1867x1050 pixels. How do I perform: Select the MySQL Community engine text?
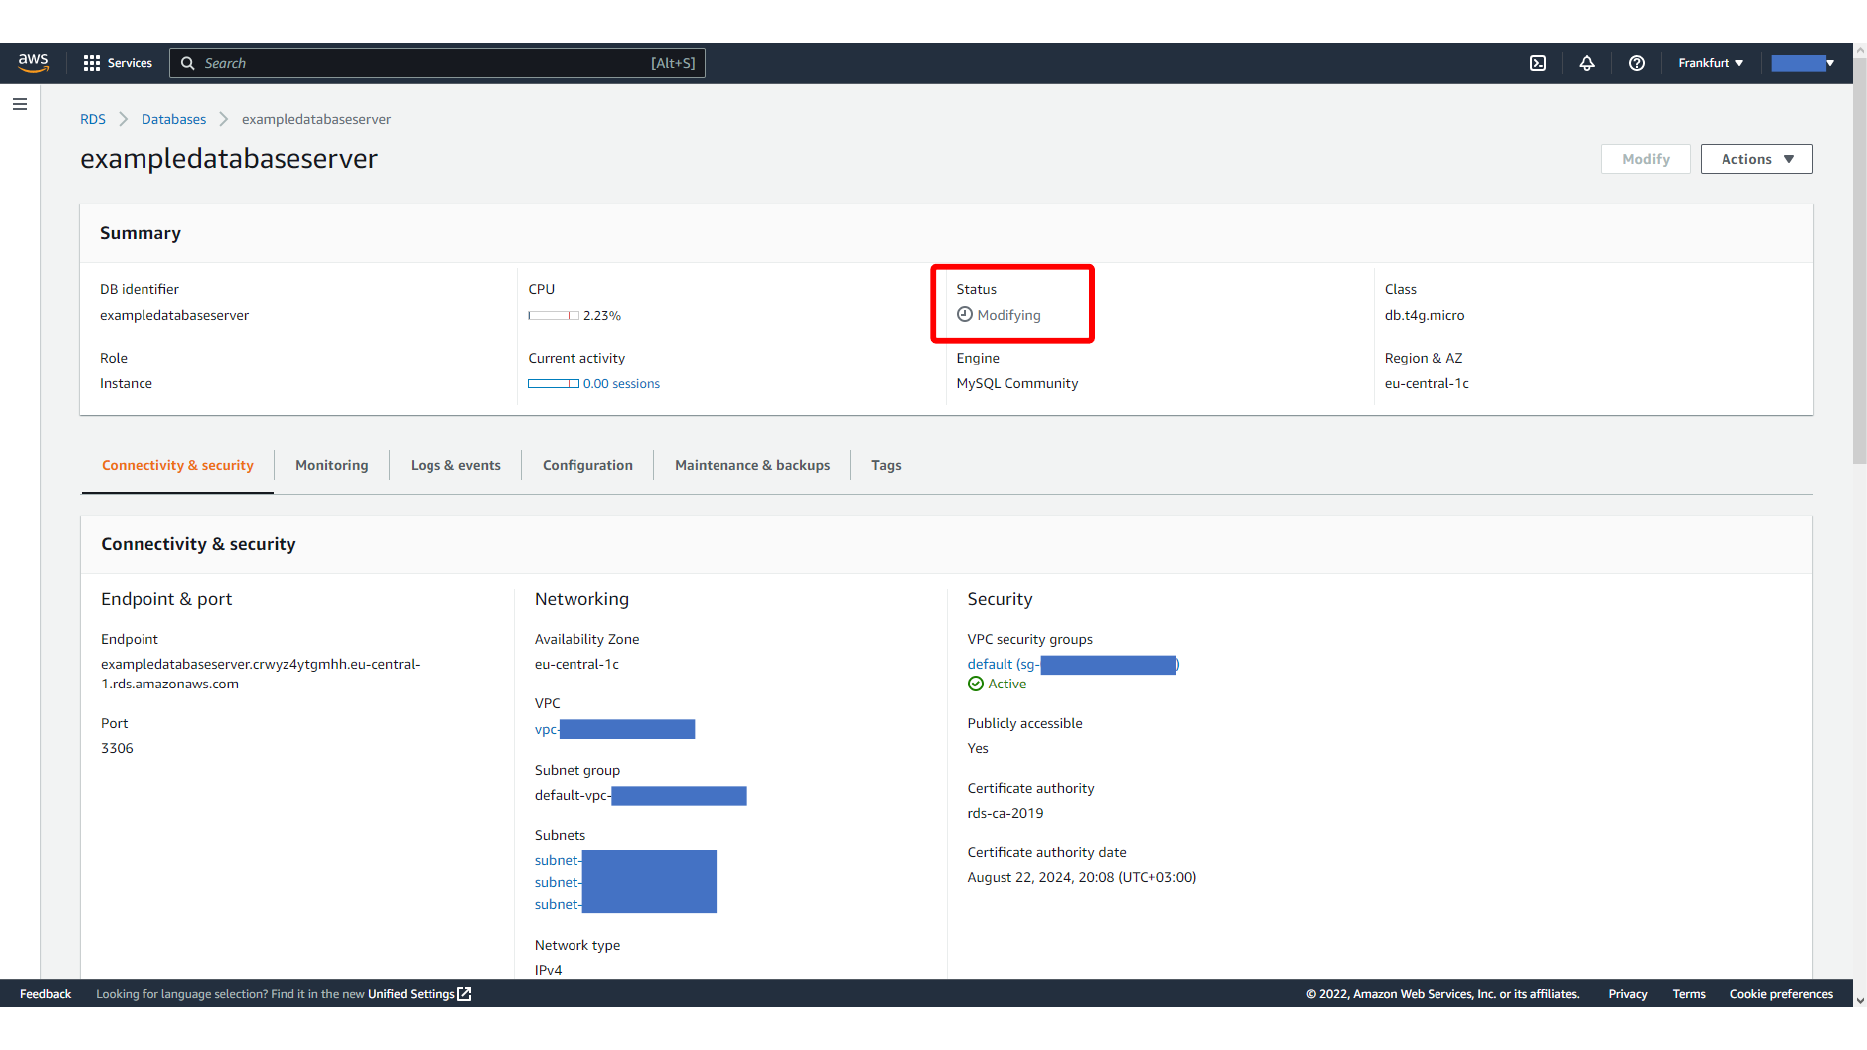[1017, 384]
